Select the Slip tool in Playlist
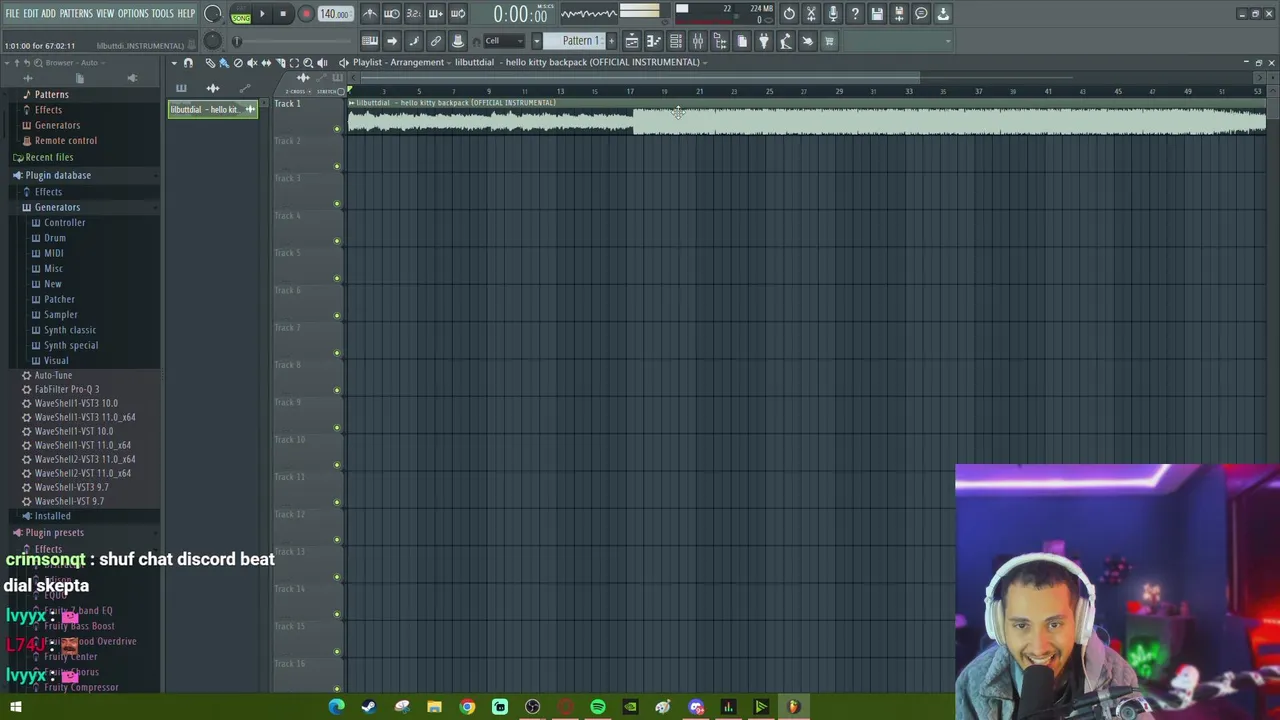Screen dimensions: 1280x720 click(x=266, y=63)
